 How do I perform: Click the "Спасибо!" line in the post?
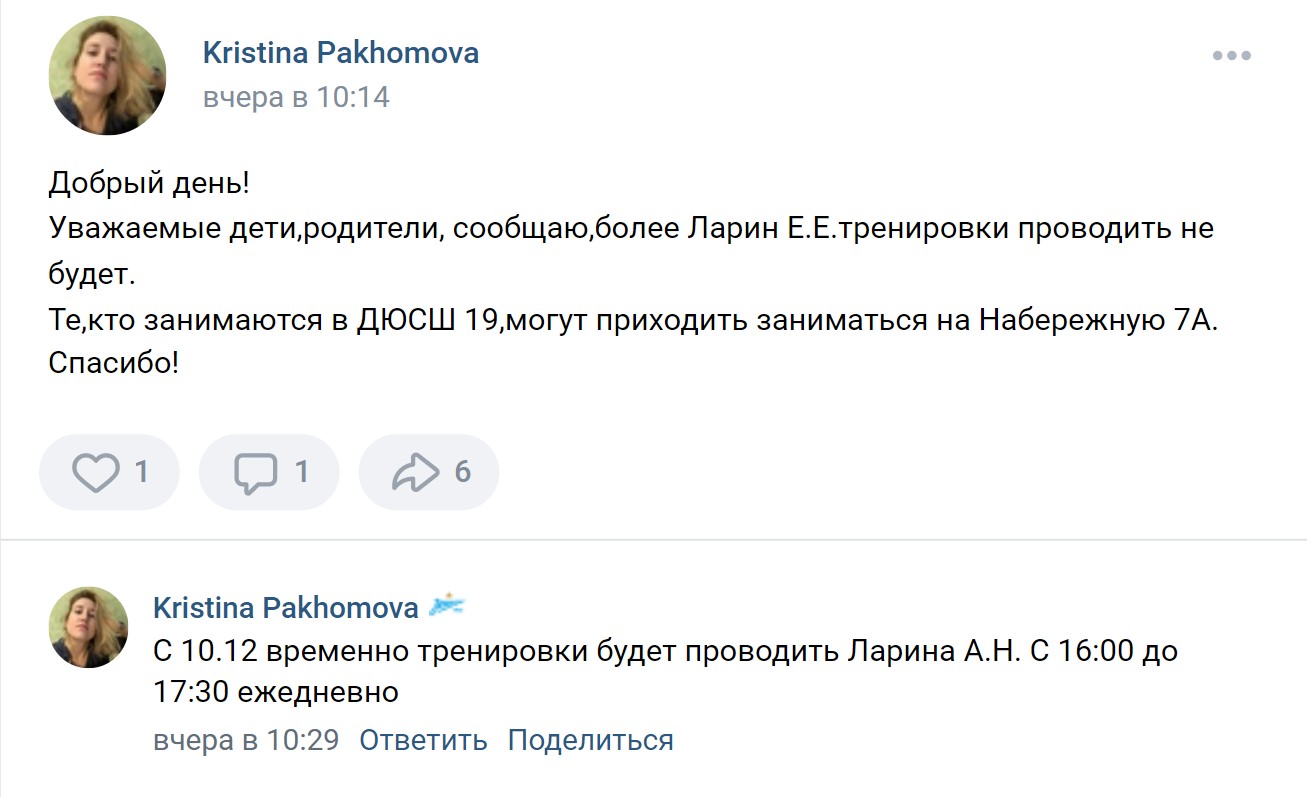(113, 363)
